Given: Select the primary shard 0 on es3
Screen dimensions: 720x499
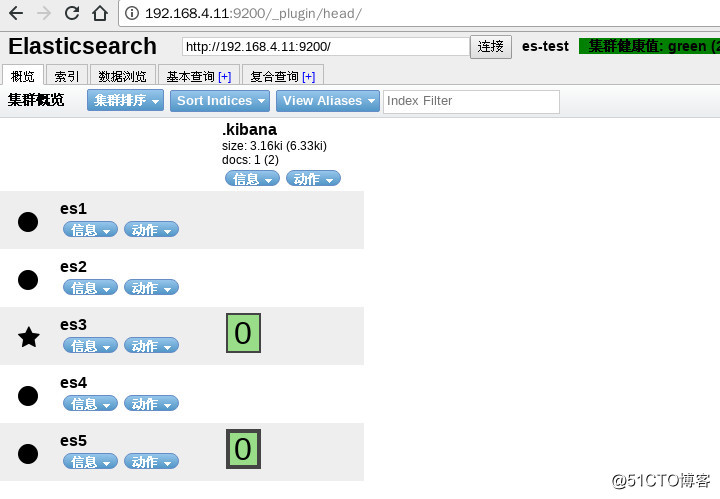Looking at the screenshot, I should pyautogui.click(x=243, y=333).
